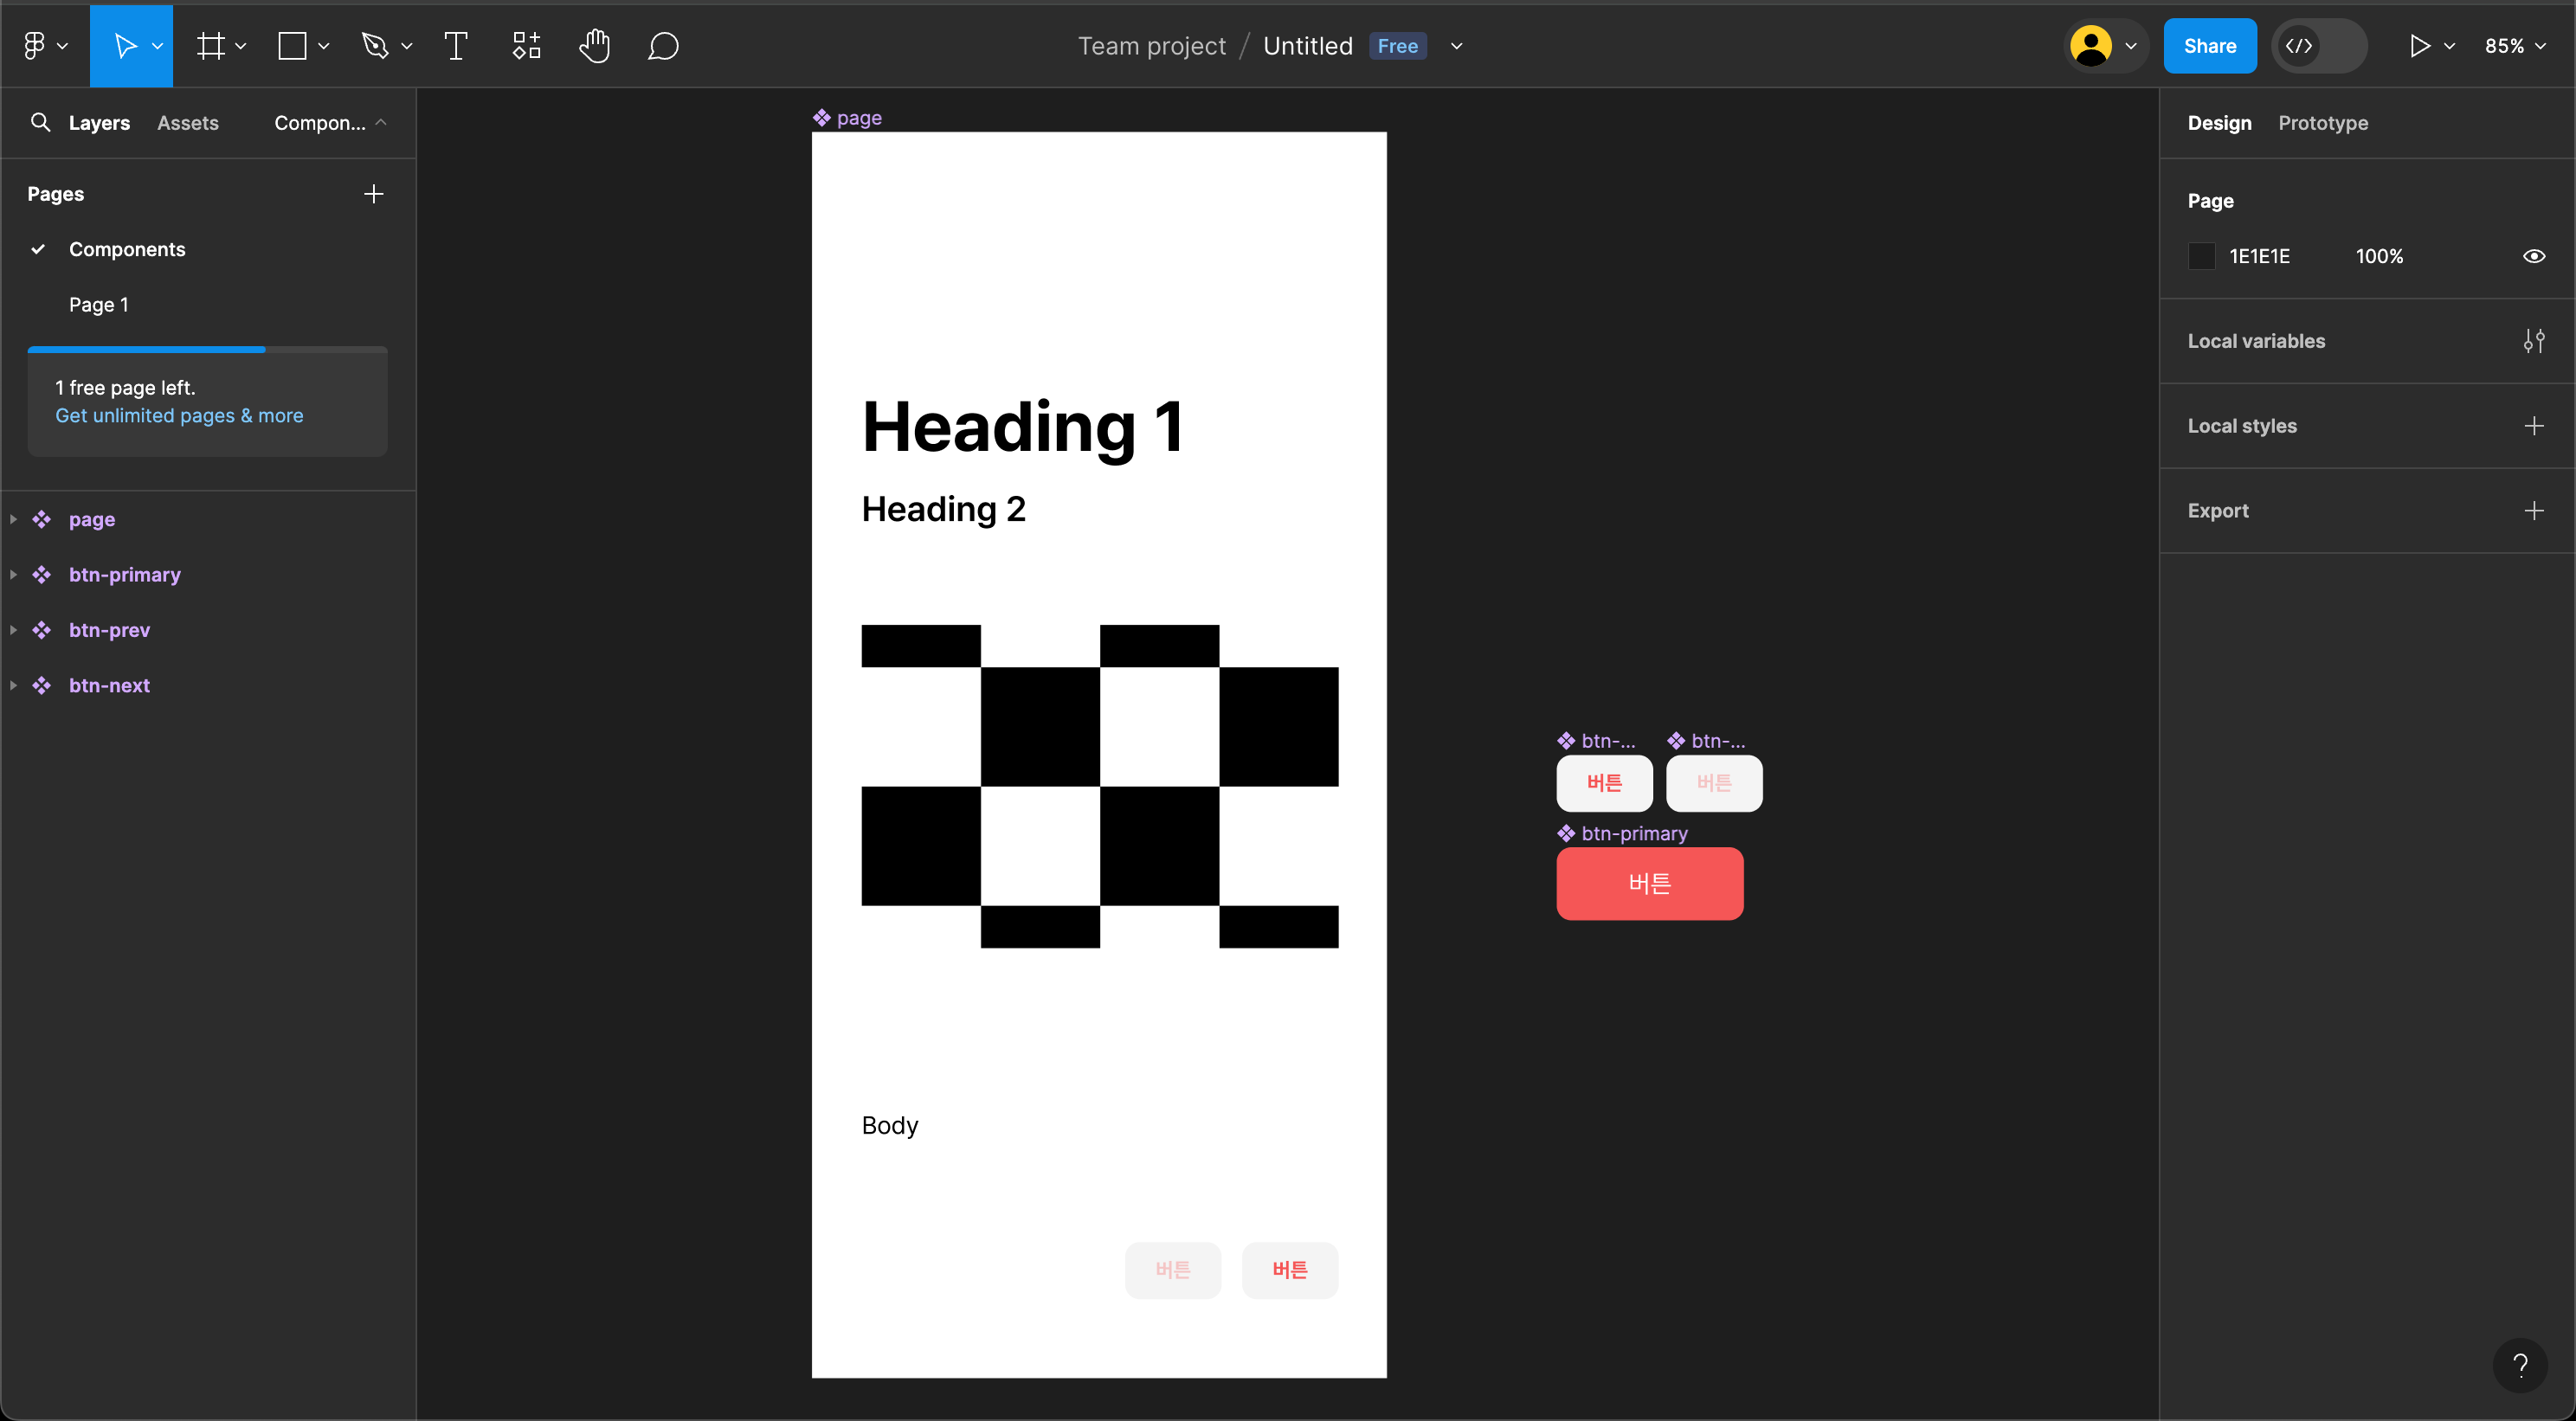This screenshot has height=1421, width=2576.
Task: Open the Resources components tool
Action: (x=526, y=46)
